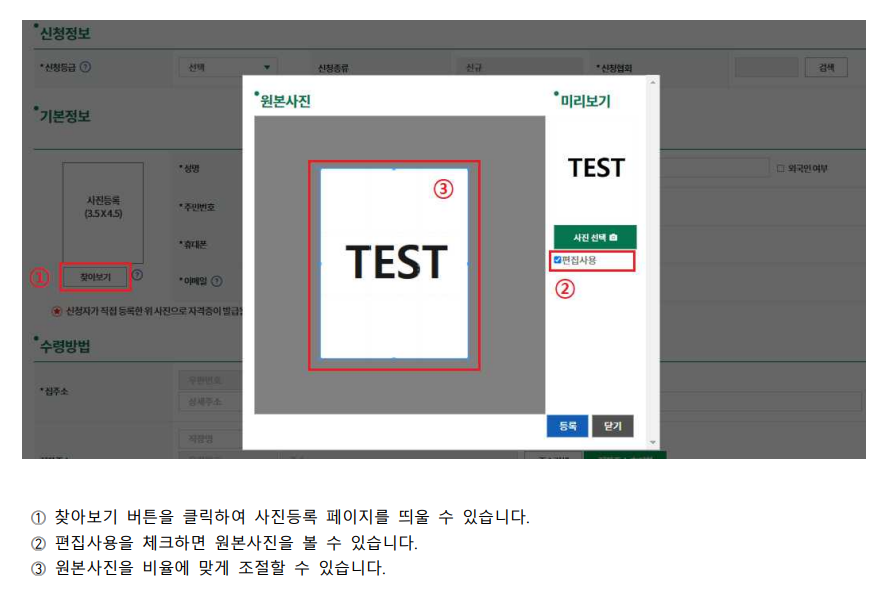Dismiss the dialog using the 닫기 button
This screenshot has height=597, width=887.
(x=612, y=425)
